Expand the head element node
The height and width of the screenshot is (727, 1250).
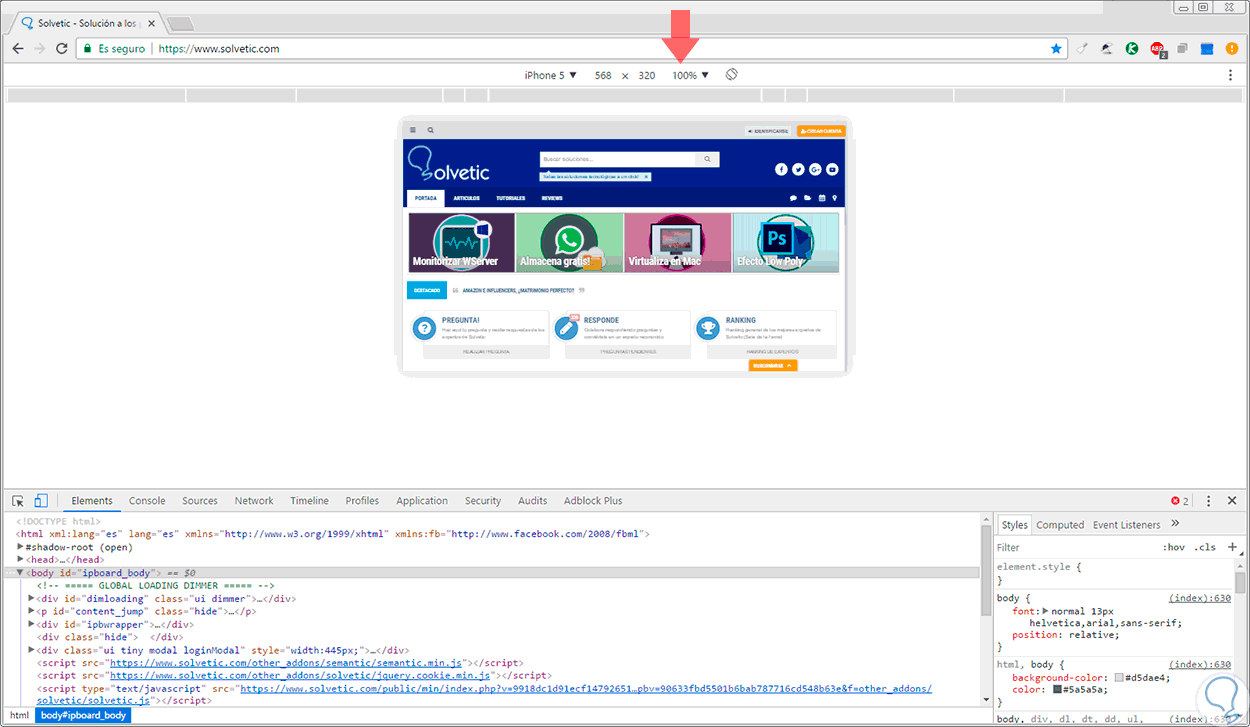click(x=20, y=560)
